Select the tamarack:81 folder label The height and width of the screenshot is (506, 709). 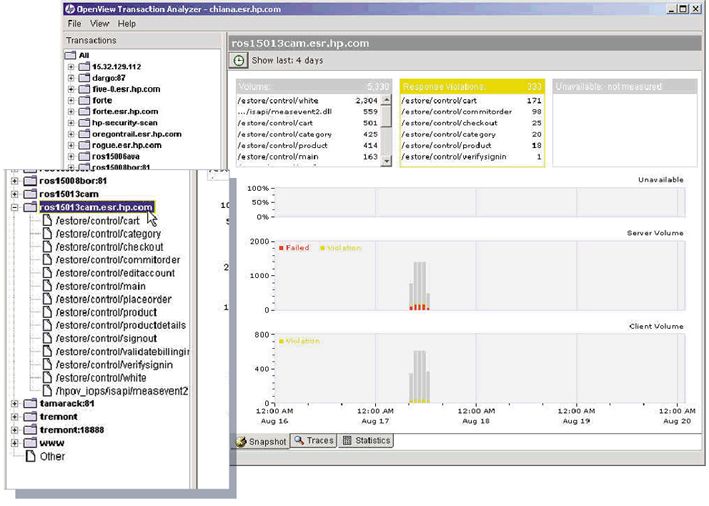(67, 403)
